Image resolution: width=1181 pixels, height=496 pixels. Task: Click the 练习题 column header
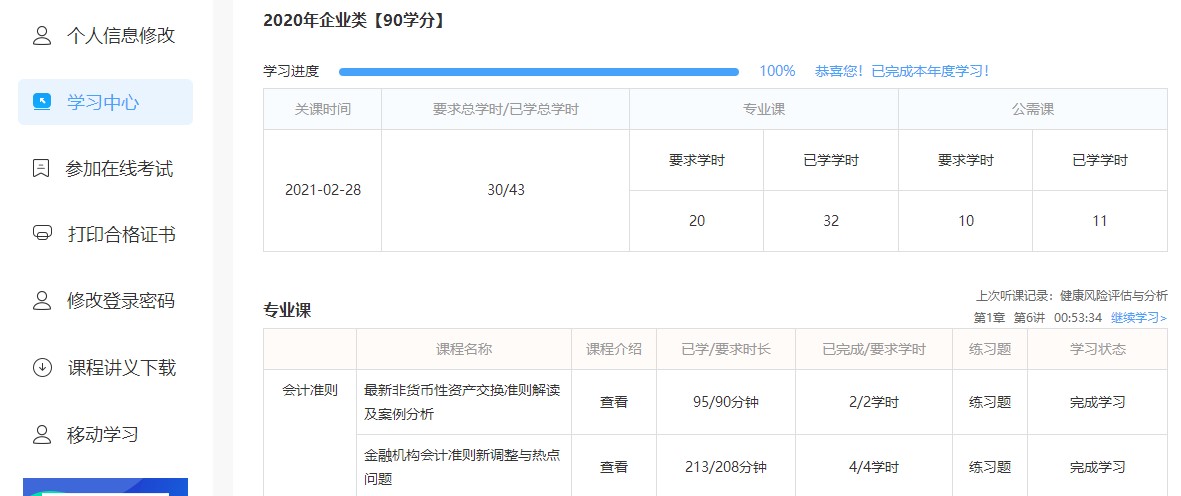click(x=990, y=349)
